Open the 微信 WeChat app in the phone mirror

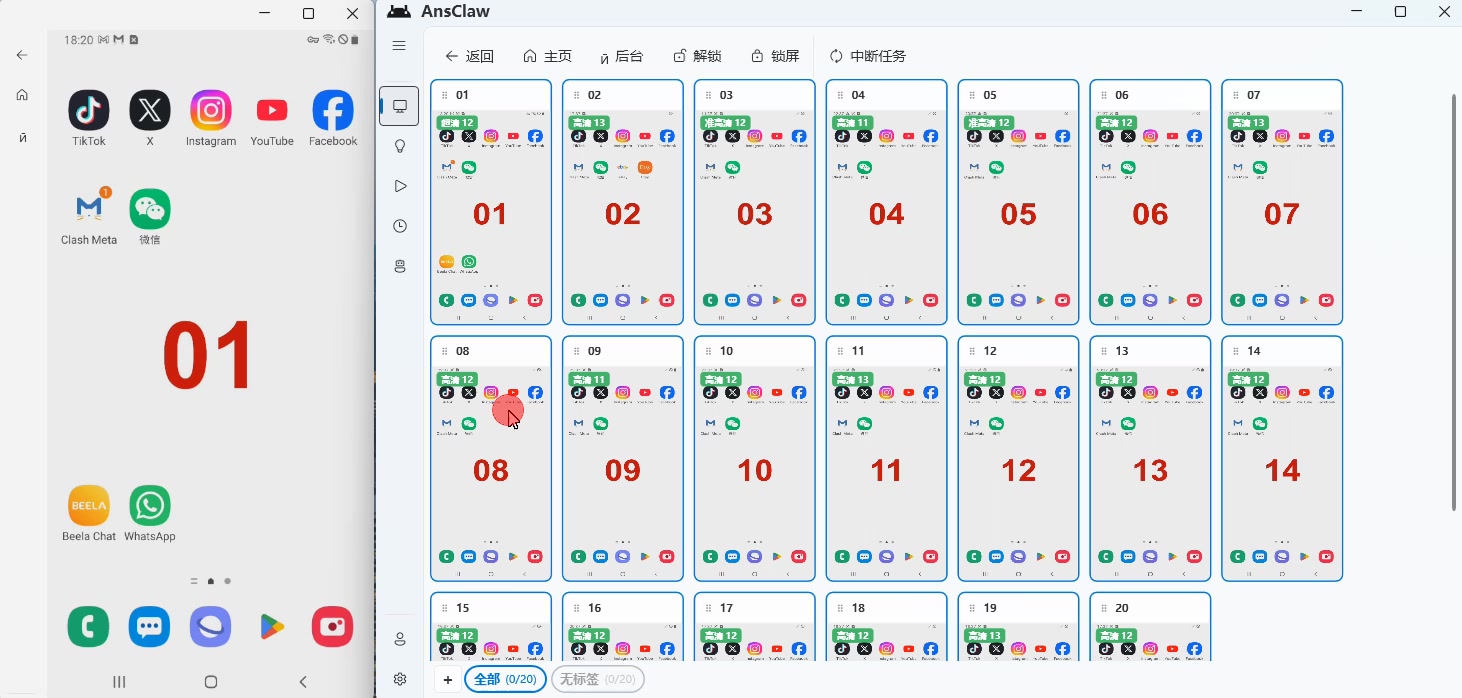(150, 209)
